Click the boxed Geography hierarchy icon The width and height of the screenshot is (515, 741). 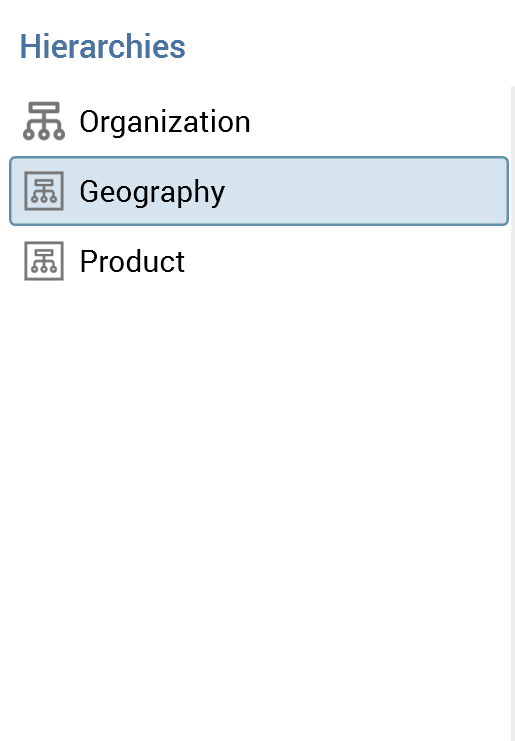44,191
